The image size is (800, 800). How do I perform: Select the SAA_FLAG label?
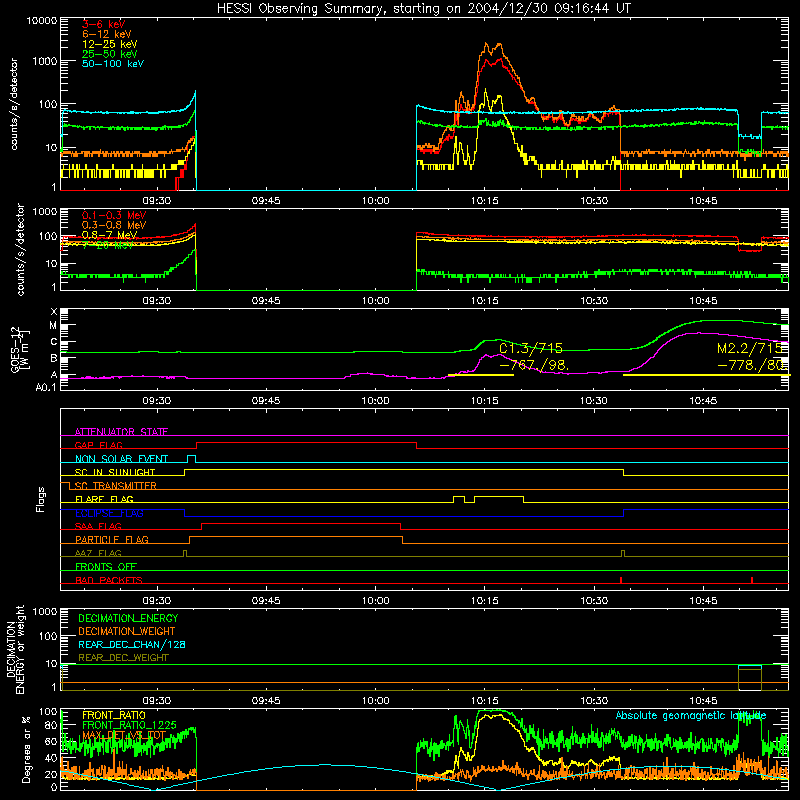click(x=98, y=527)
